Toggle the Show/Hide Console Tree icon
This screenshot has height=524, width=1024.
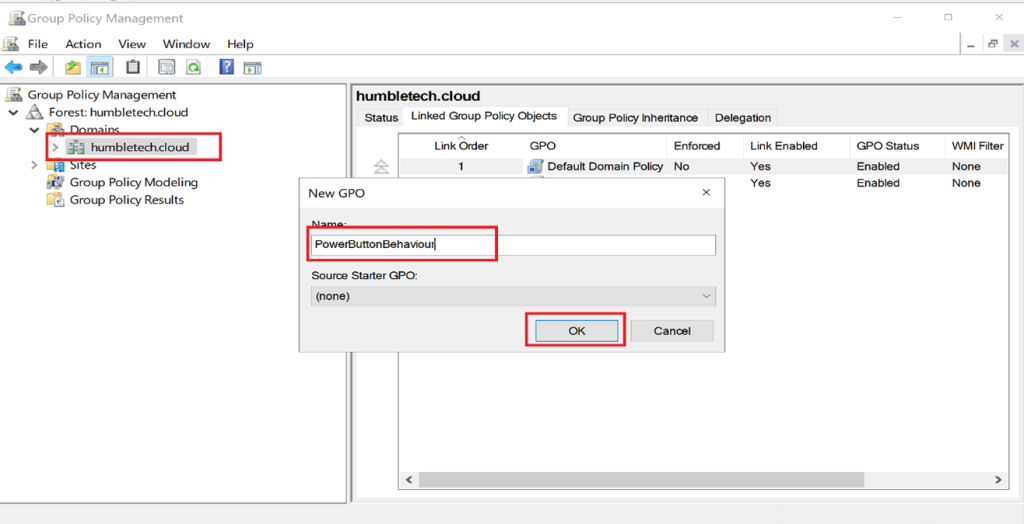click(x=99, y=68)
